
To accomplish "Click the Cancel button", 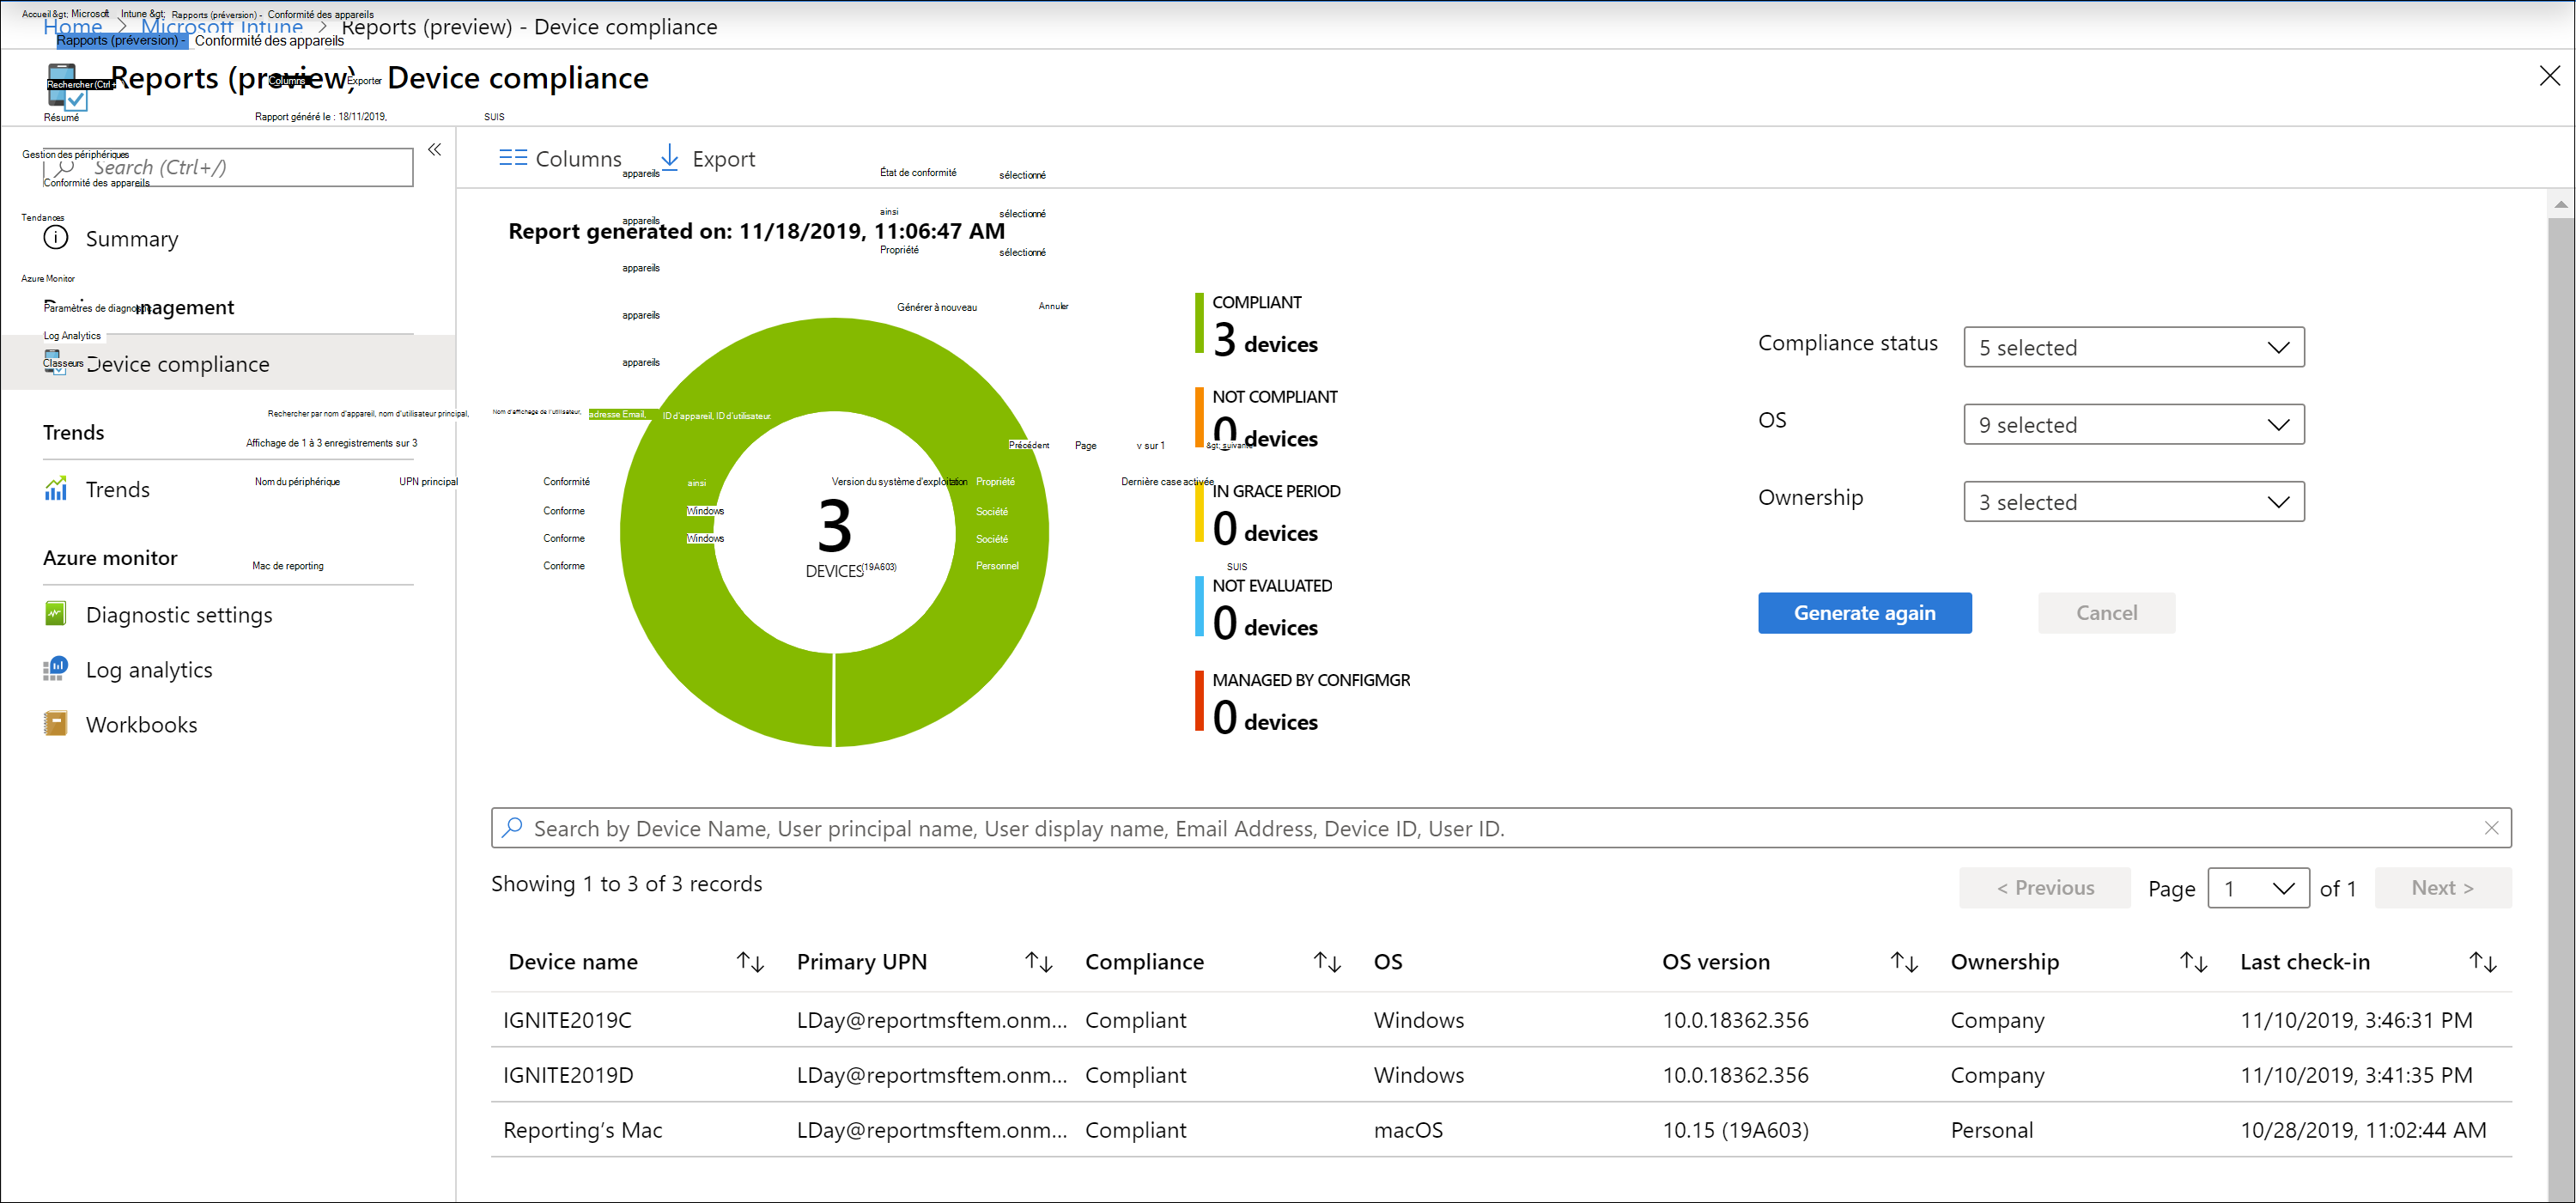I will (2106, 611).
